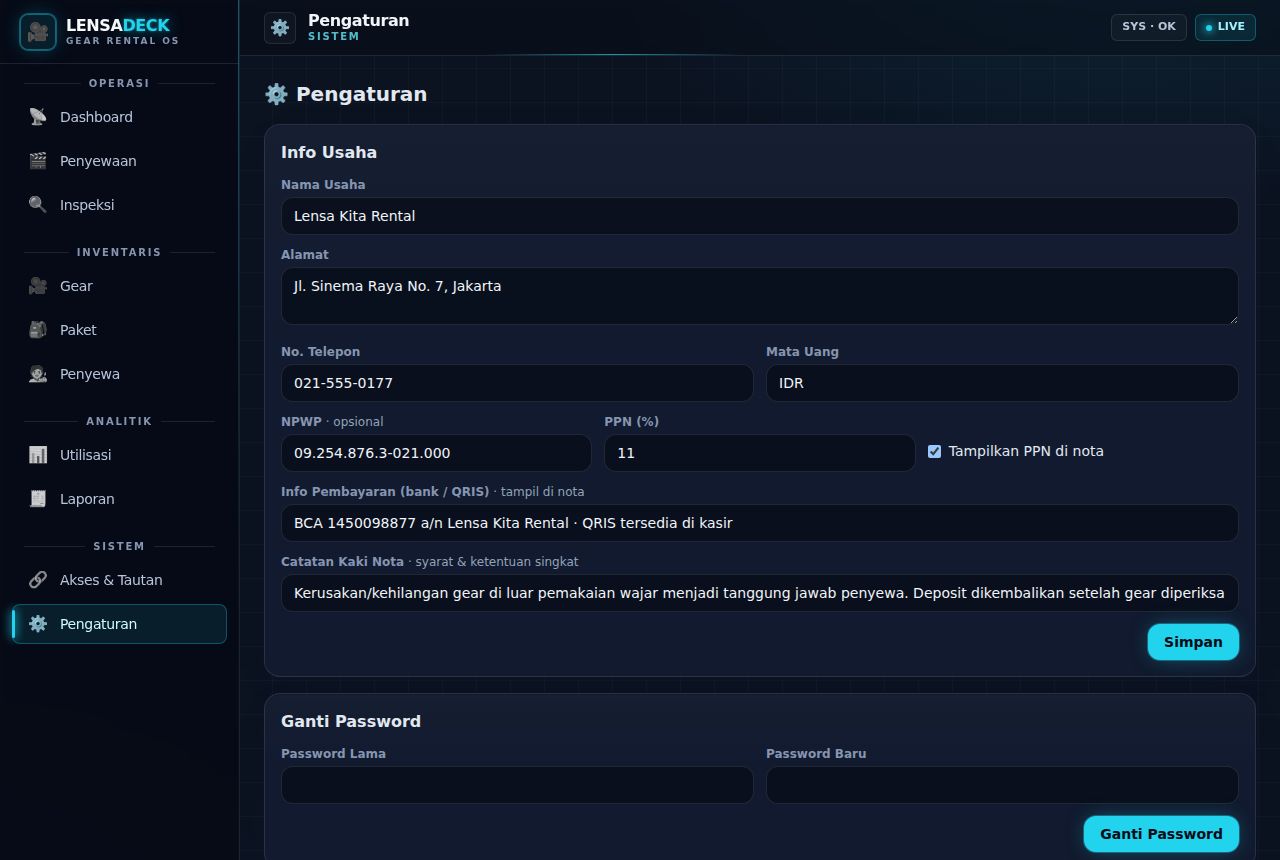This screenshot has height=860, width=1280.
Task: Click into the Alamat text area
Action: point(760,296)
